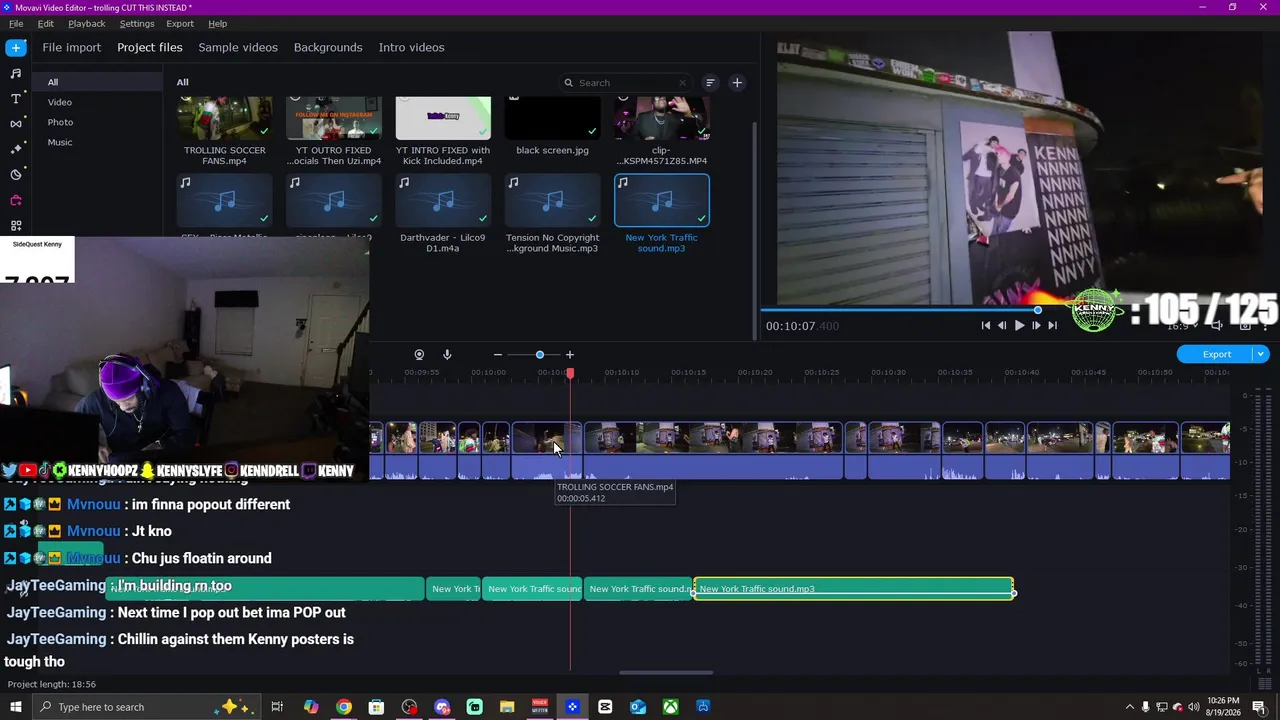The width and height of the screenshot is (1280, 720).
Task: Clear the media search with X icon
Action: (683, 83)
